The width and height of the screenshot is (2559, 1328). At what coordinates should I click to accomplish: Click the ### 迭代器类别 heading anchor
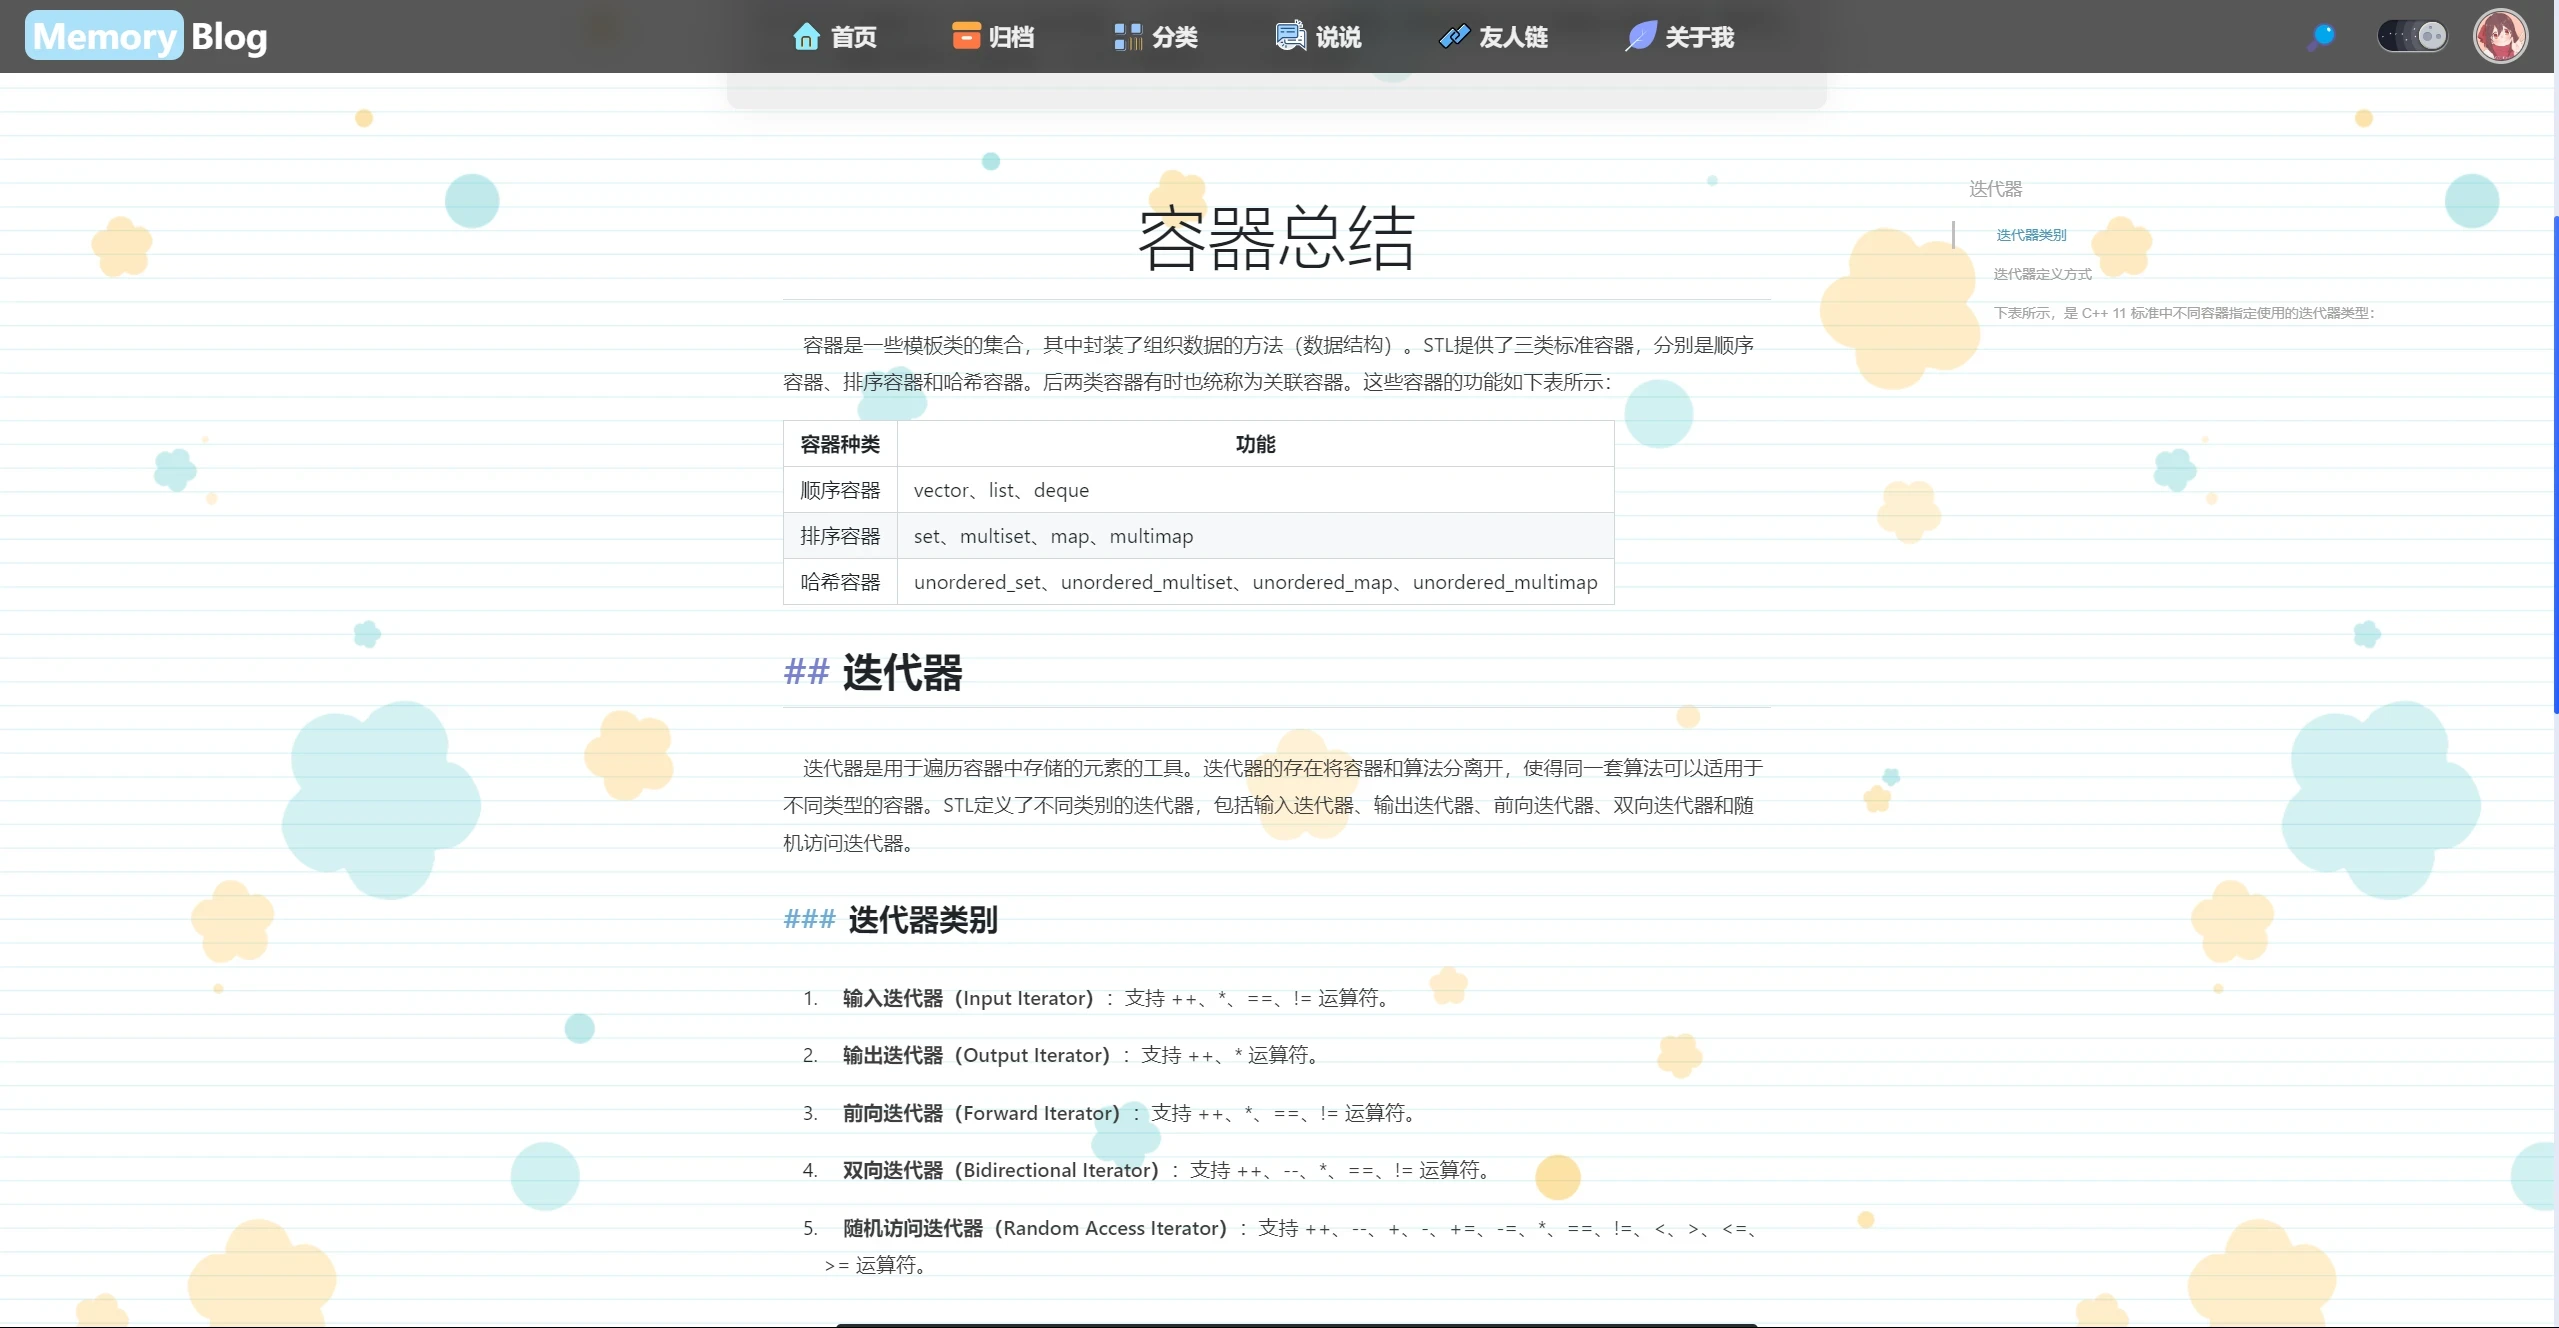point(809,919)
